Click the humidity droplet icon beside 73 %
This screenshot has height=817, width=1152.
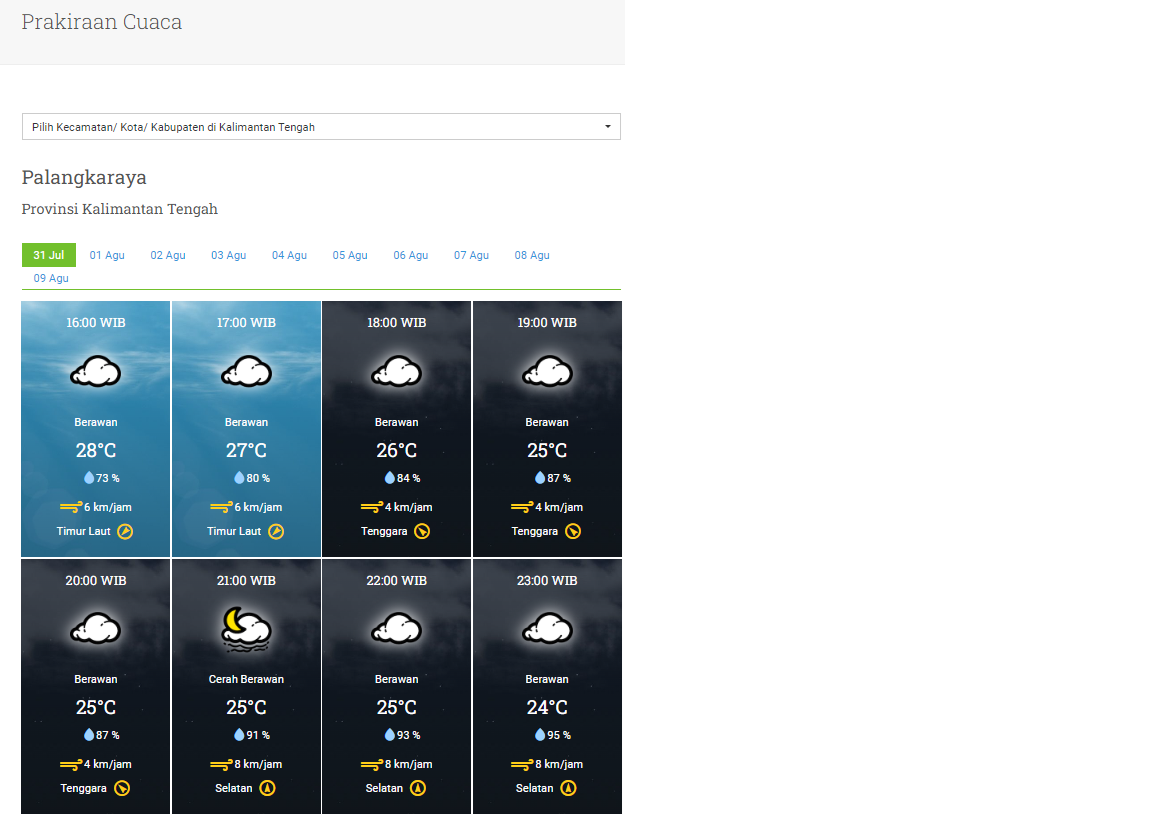coord(89,478)
